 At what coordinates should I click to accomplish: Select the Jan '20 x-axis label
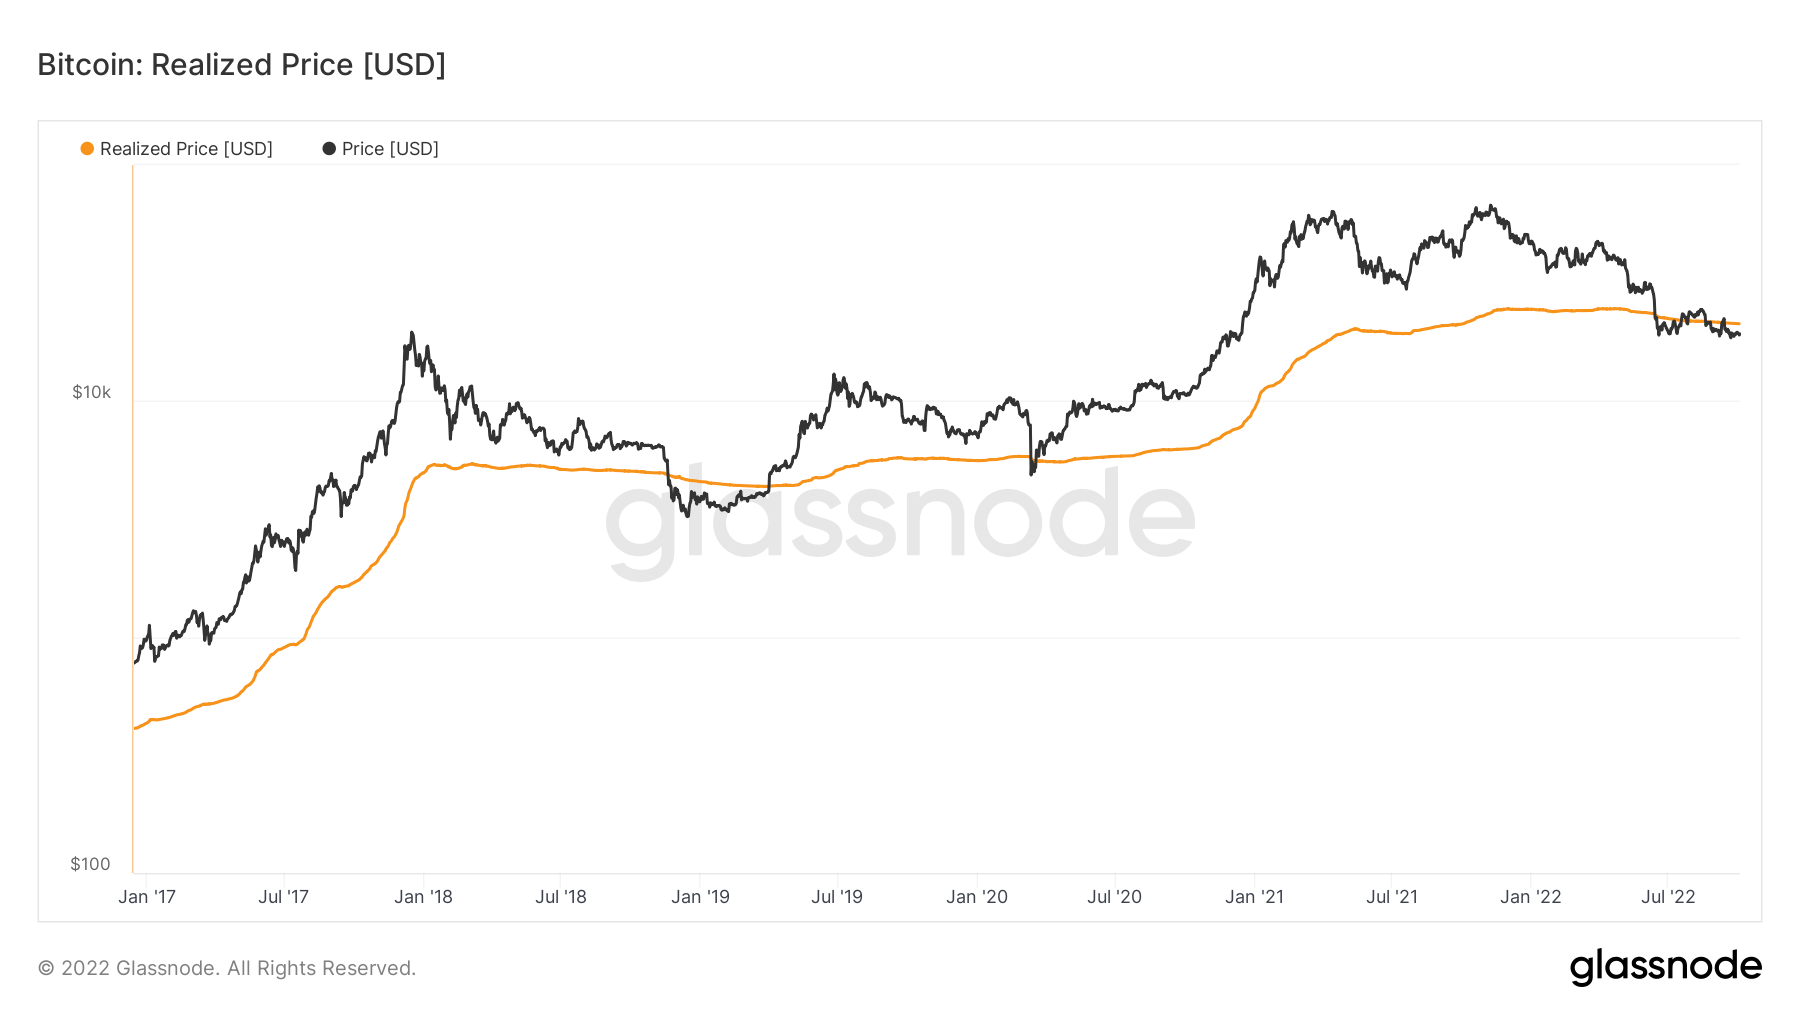click(977, 897)
